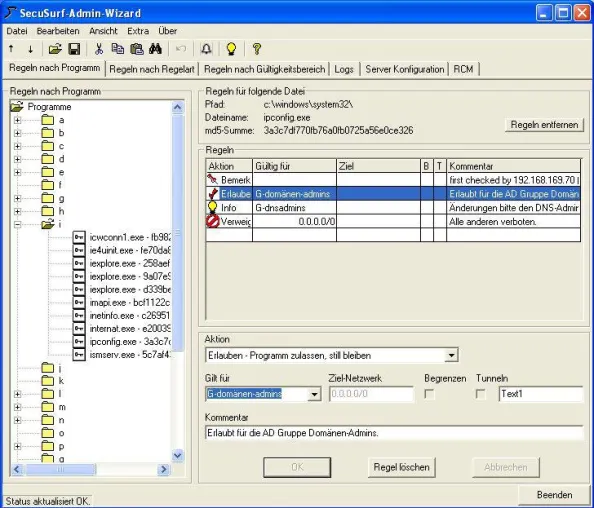The height and width of the screenshot is (508, 594).
Task: Expand folder m in the program tree
Action: (17, 407)
